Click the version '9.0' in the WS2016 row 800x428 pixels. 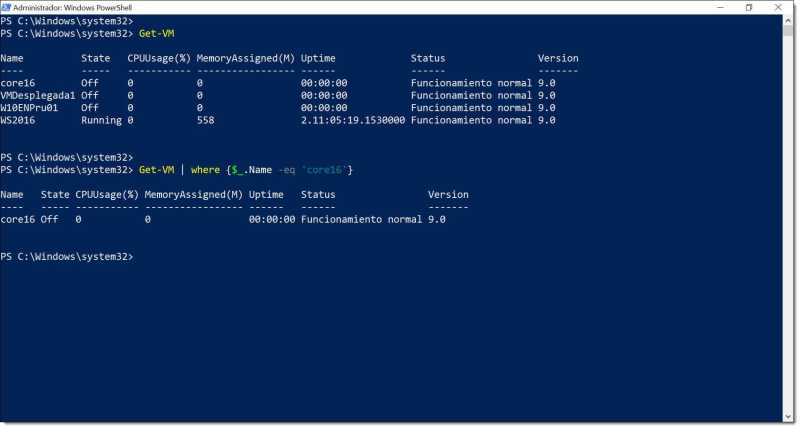point(546,120)
